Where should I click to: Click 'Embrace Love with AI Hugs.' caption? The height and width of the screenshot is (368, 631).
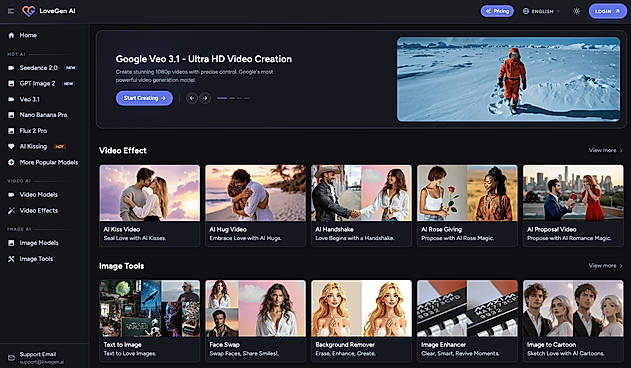(245, 238)
